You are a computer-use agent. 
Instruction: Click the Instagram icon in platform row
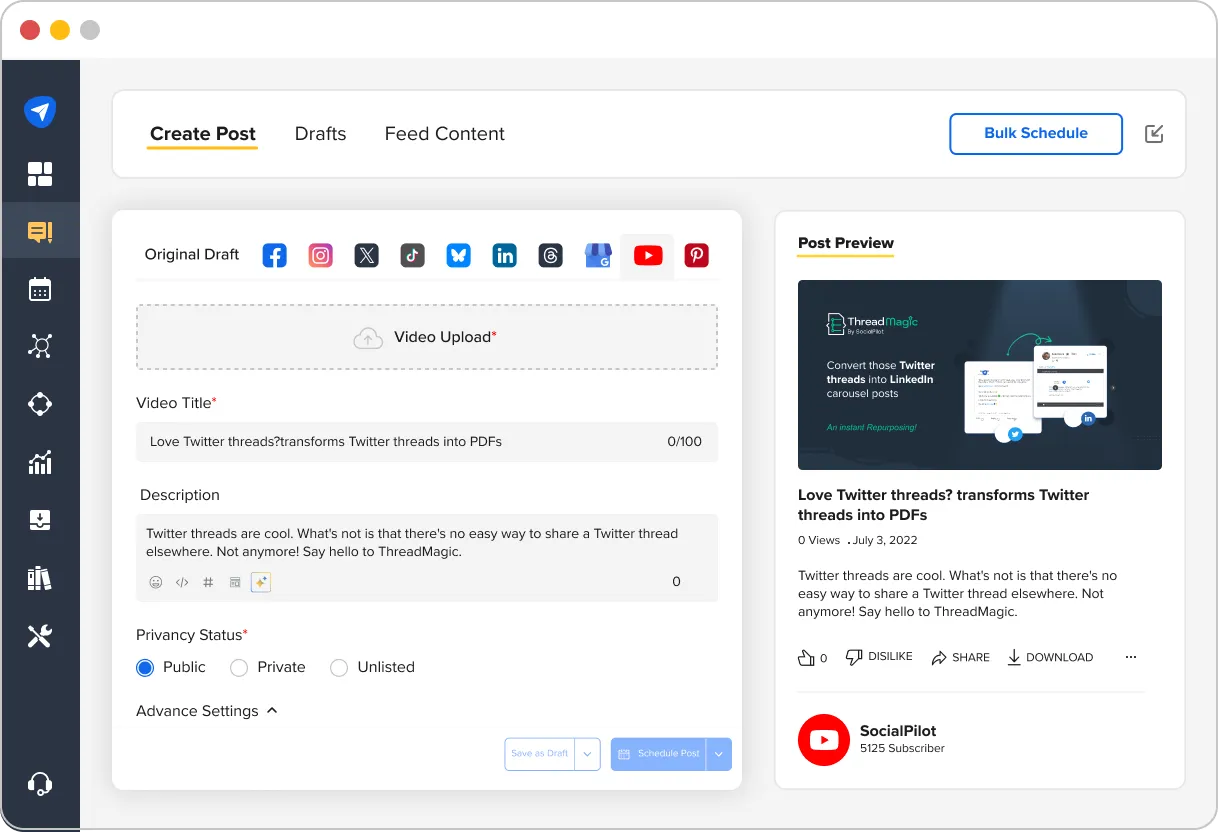pos(320,255)
